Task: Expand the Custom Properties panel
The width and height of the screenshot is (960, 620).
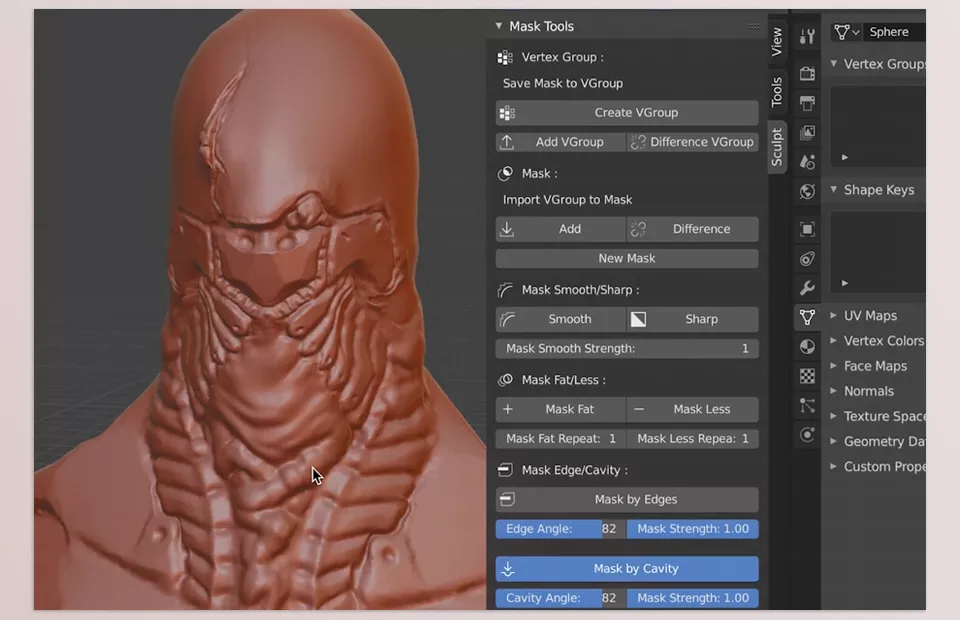Action: (x=834, y=466)
